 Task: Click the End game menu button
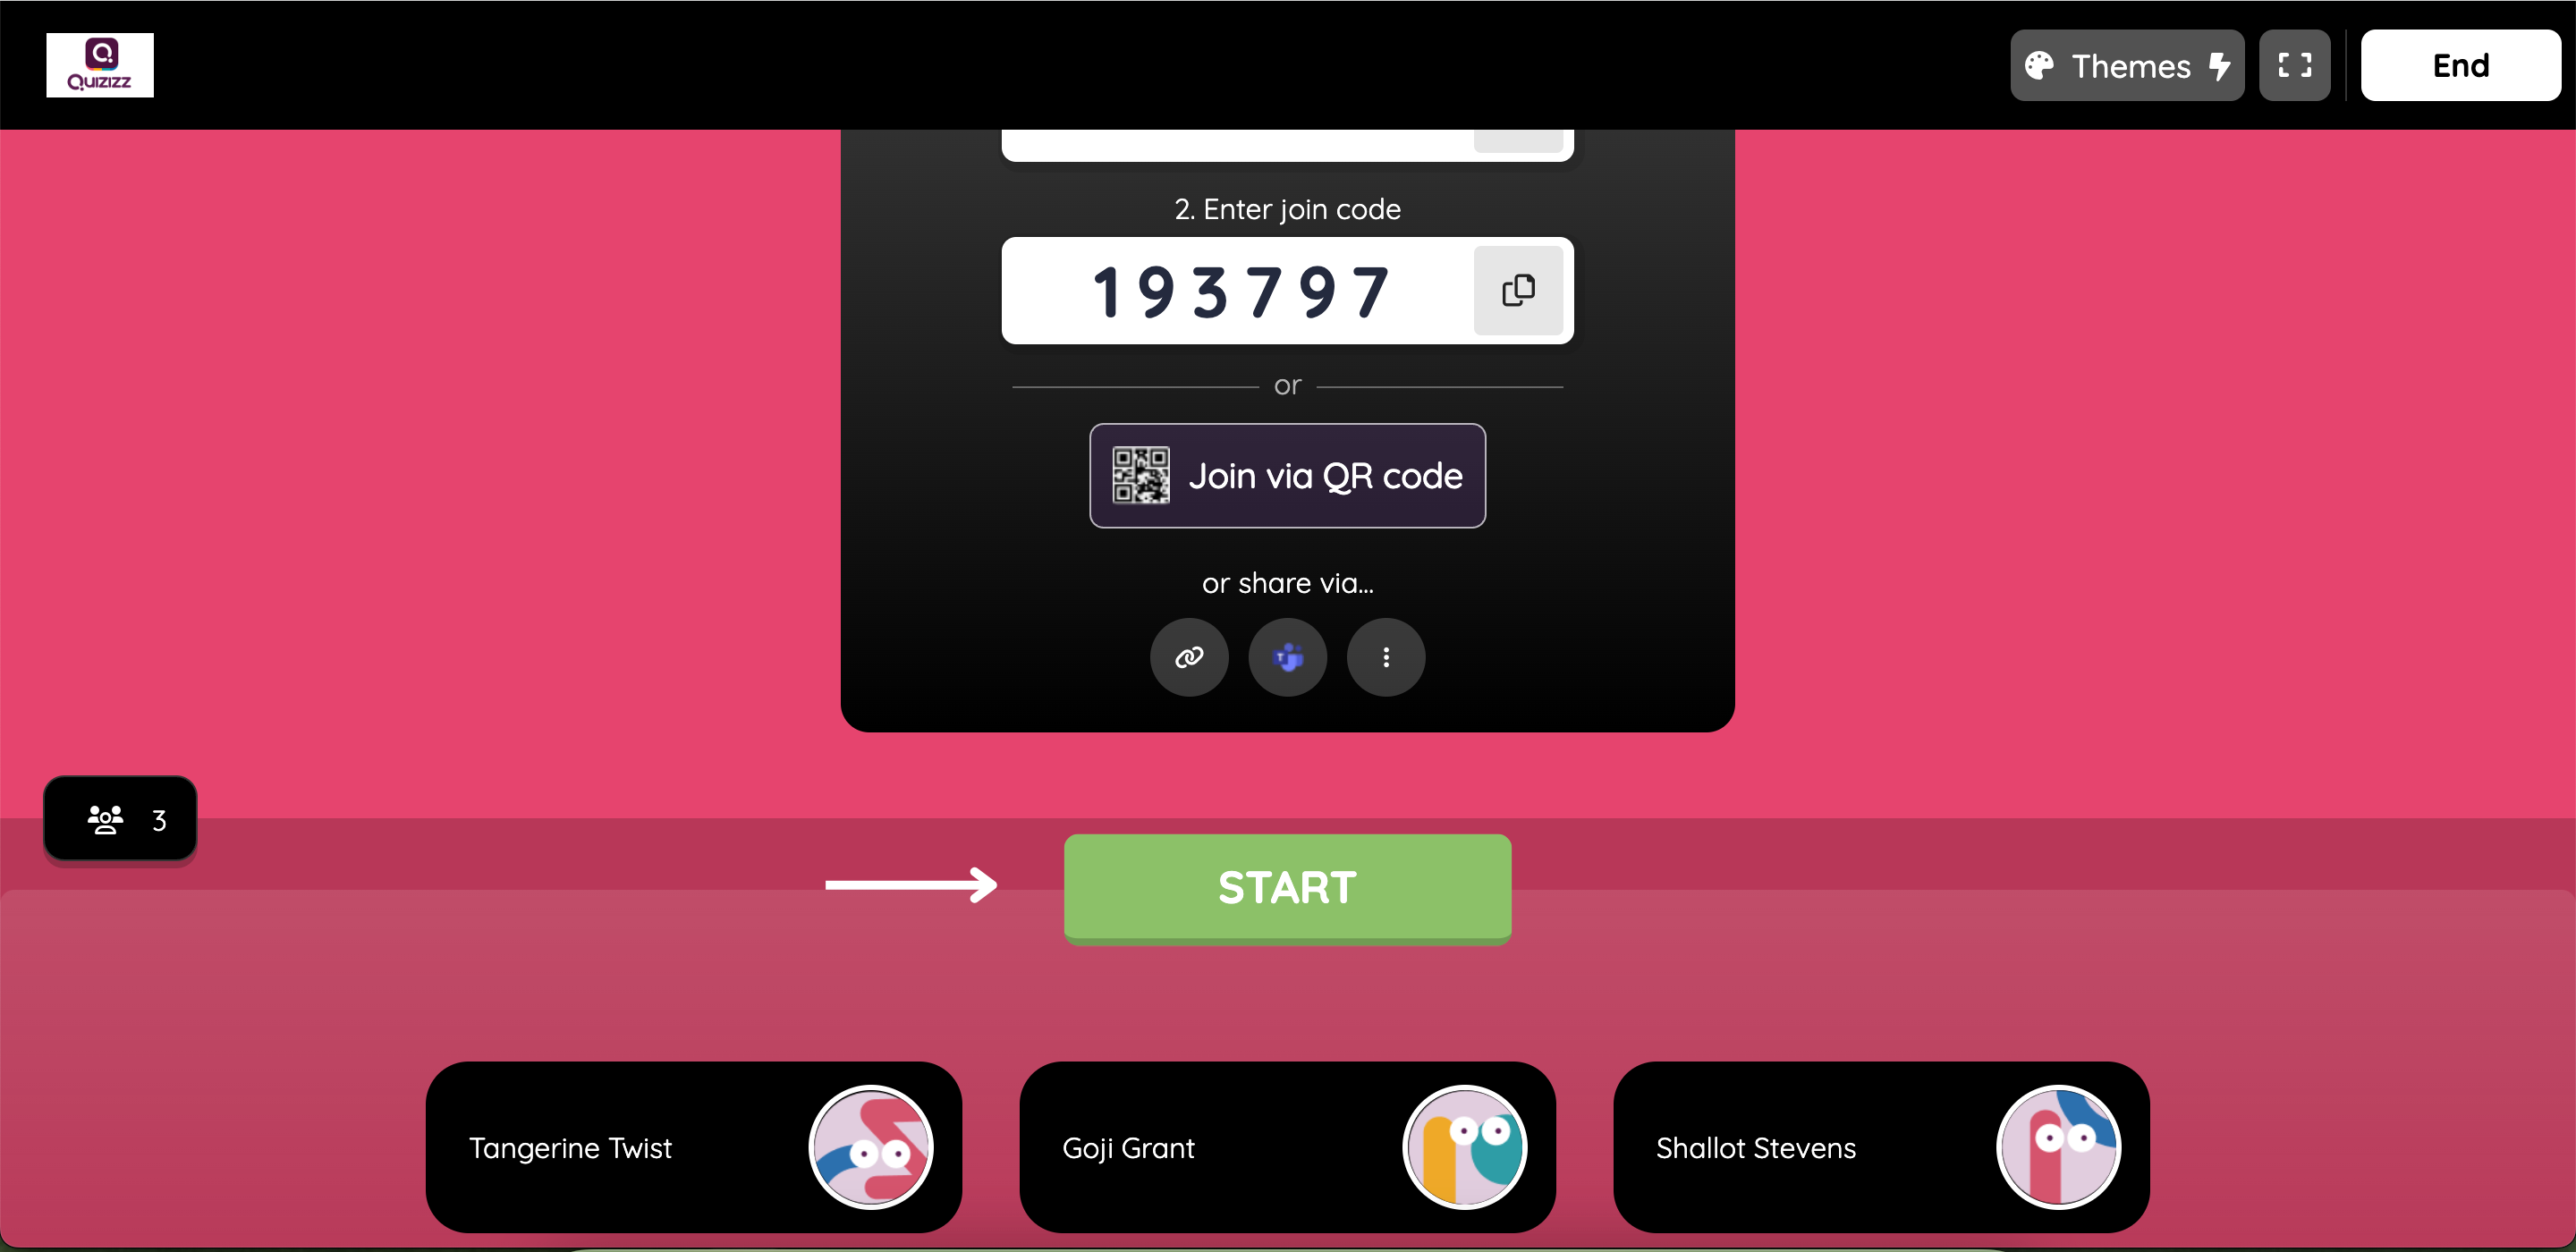click(x=2461, y=65)
